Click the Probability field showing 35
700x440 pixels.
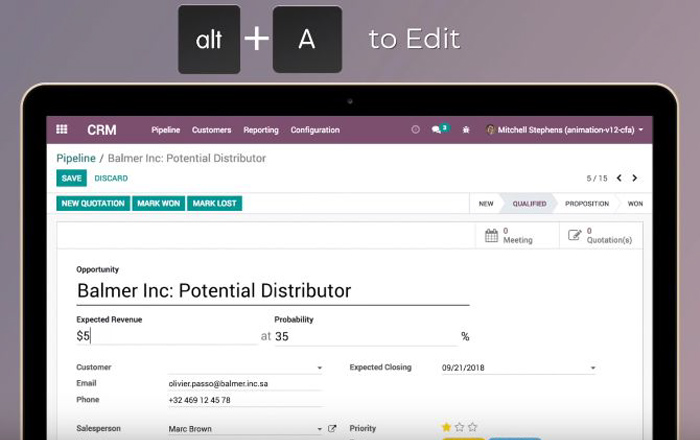pos(366,336)
